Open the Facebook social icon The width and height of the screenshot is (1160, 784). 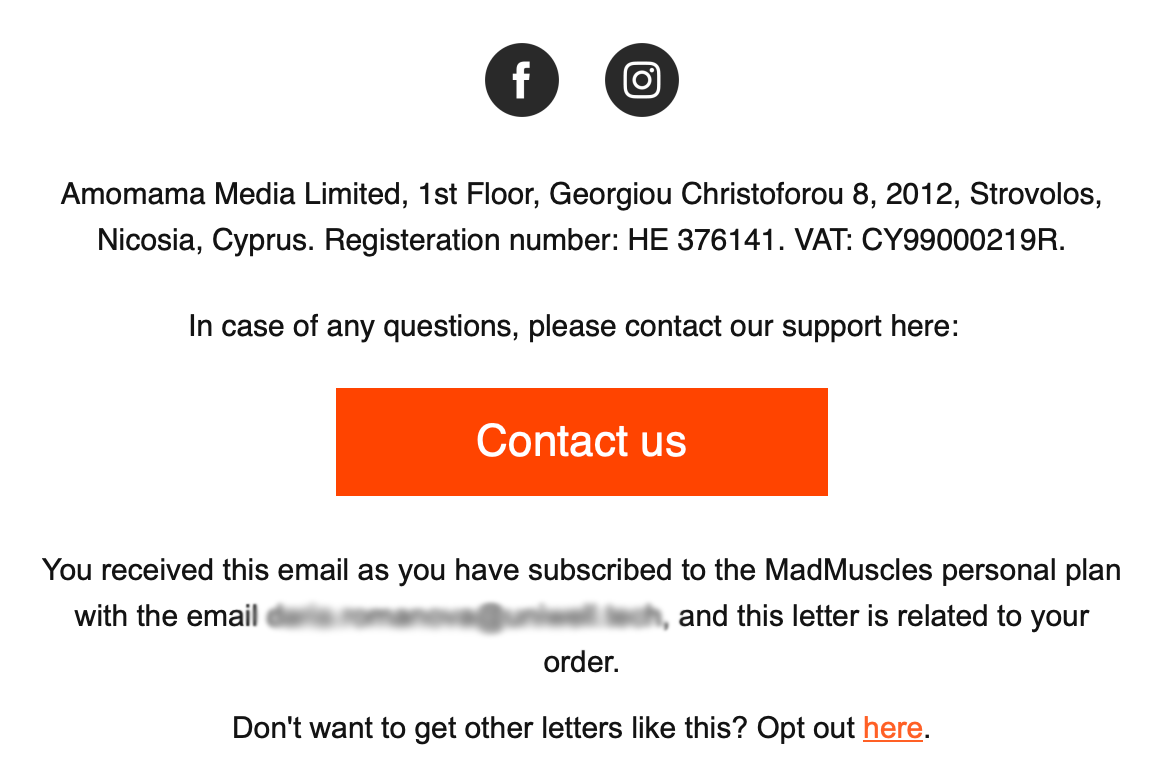pos(522,80)
